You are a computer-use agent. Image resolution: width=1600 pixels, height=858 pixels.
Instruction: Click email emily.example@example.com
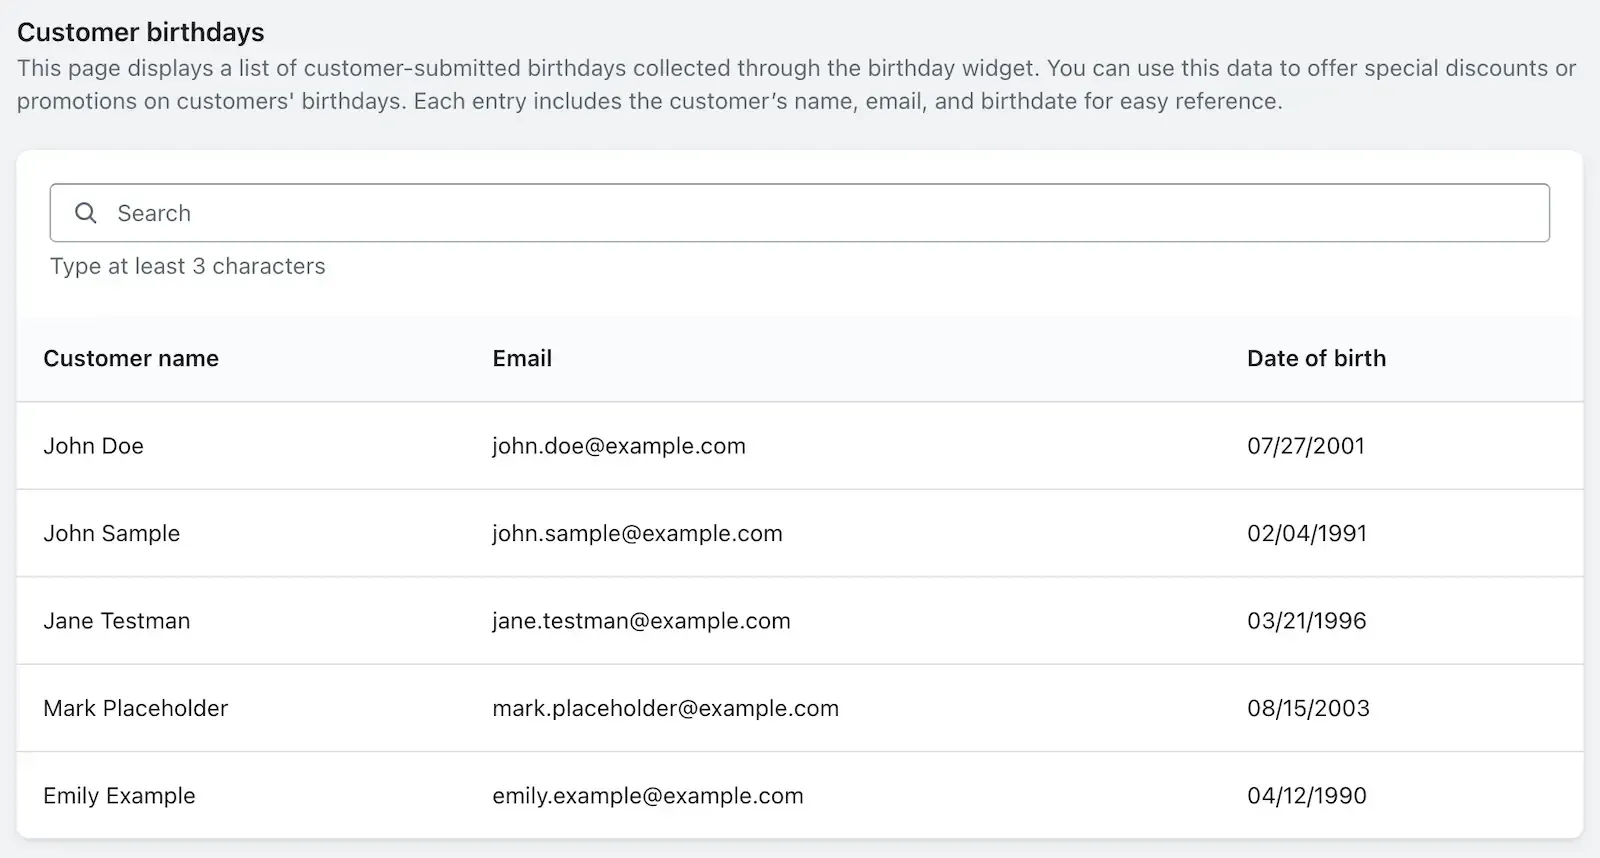click(648, 796)
